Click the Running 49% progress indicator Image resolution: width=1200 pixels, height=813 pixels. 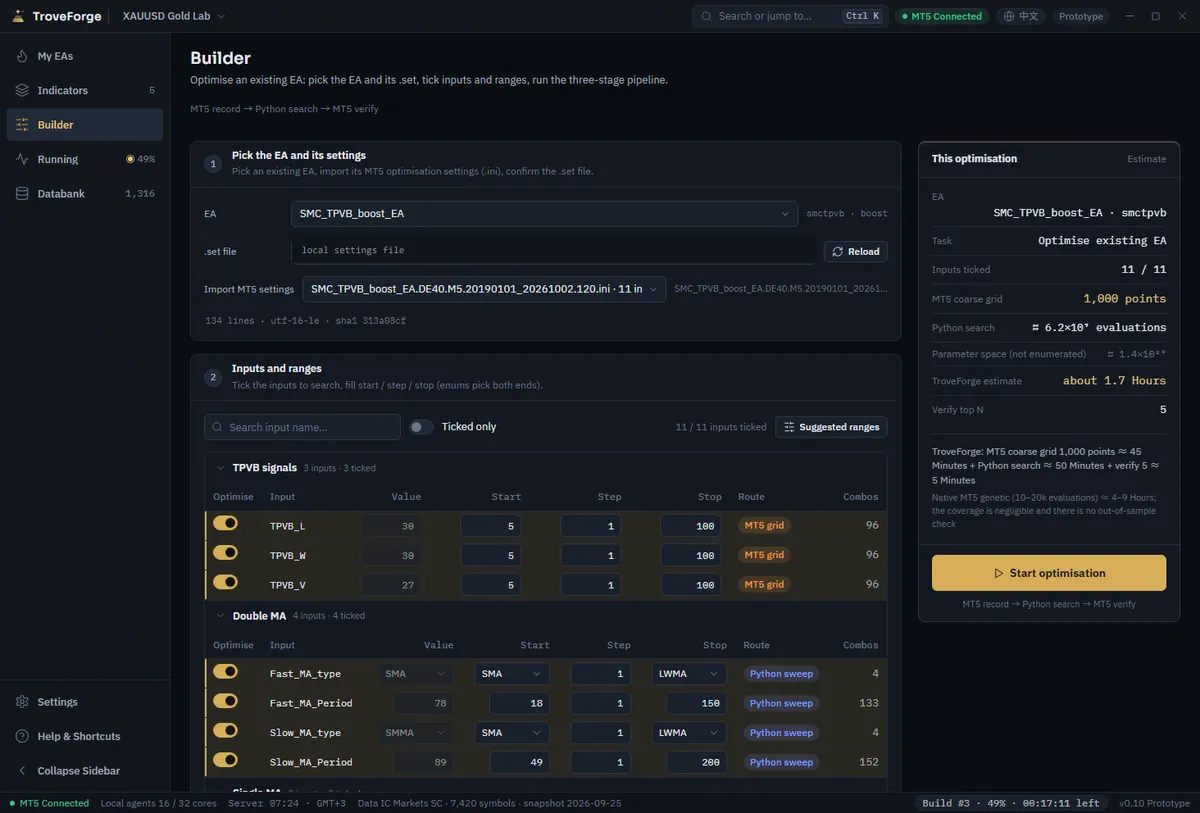coord(141,159)
